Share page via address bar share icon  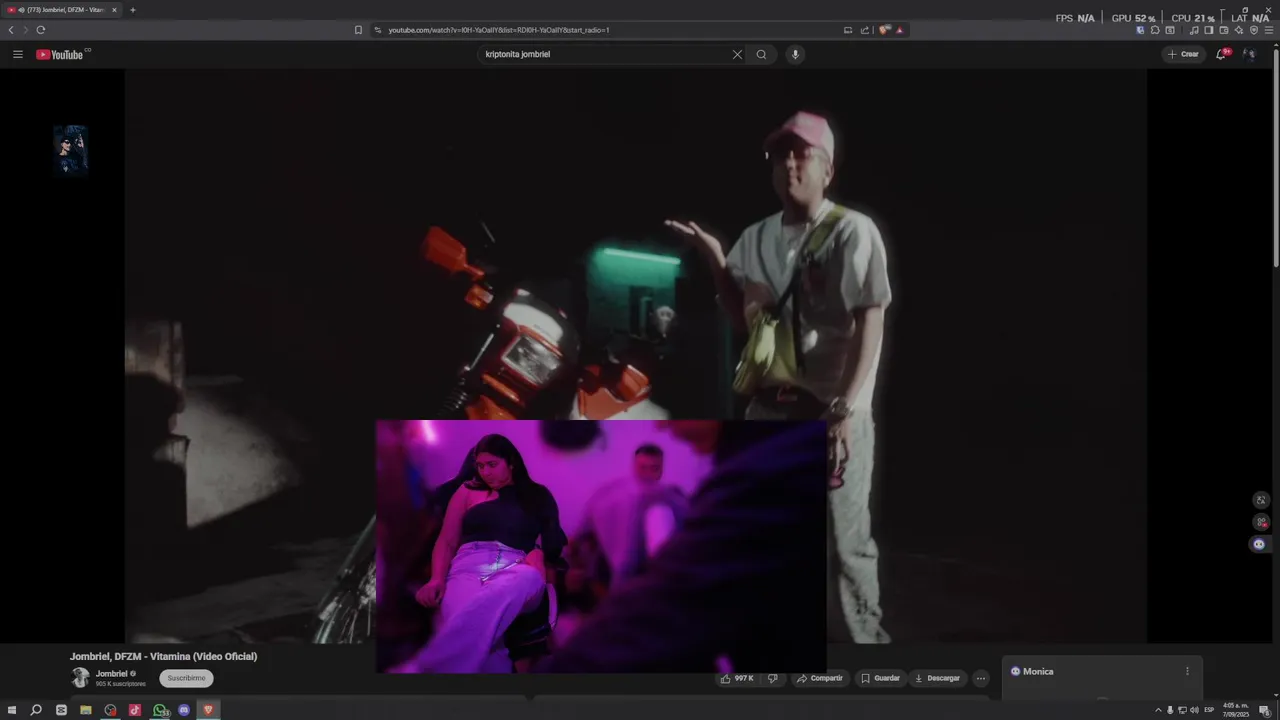[x=865, y=30]
